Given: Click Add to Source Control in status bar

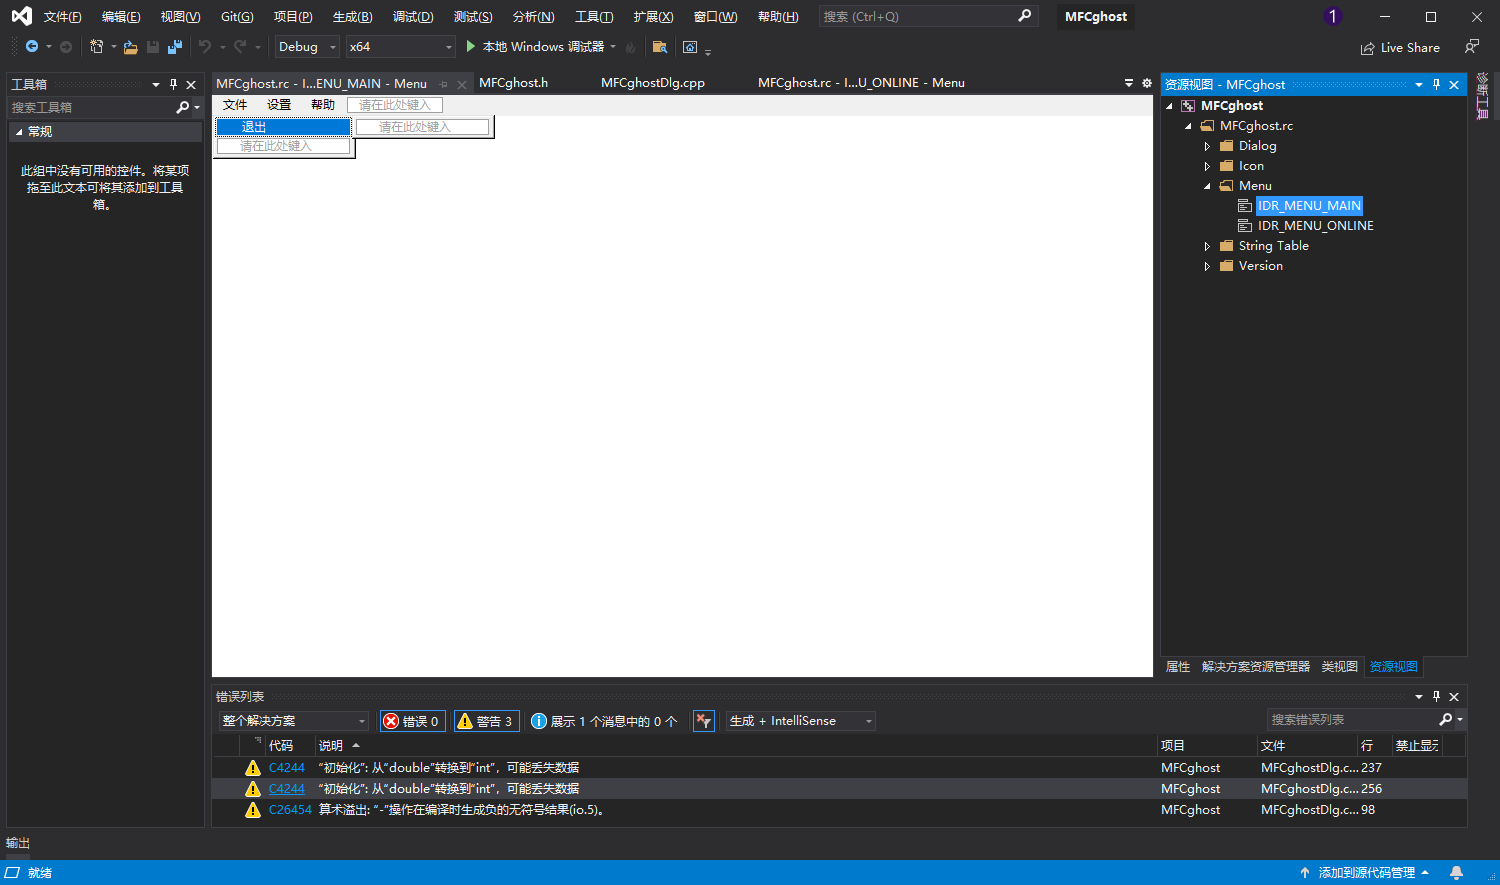Looking at the screenshot, I should [1365, 873].
